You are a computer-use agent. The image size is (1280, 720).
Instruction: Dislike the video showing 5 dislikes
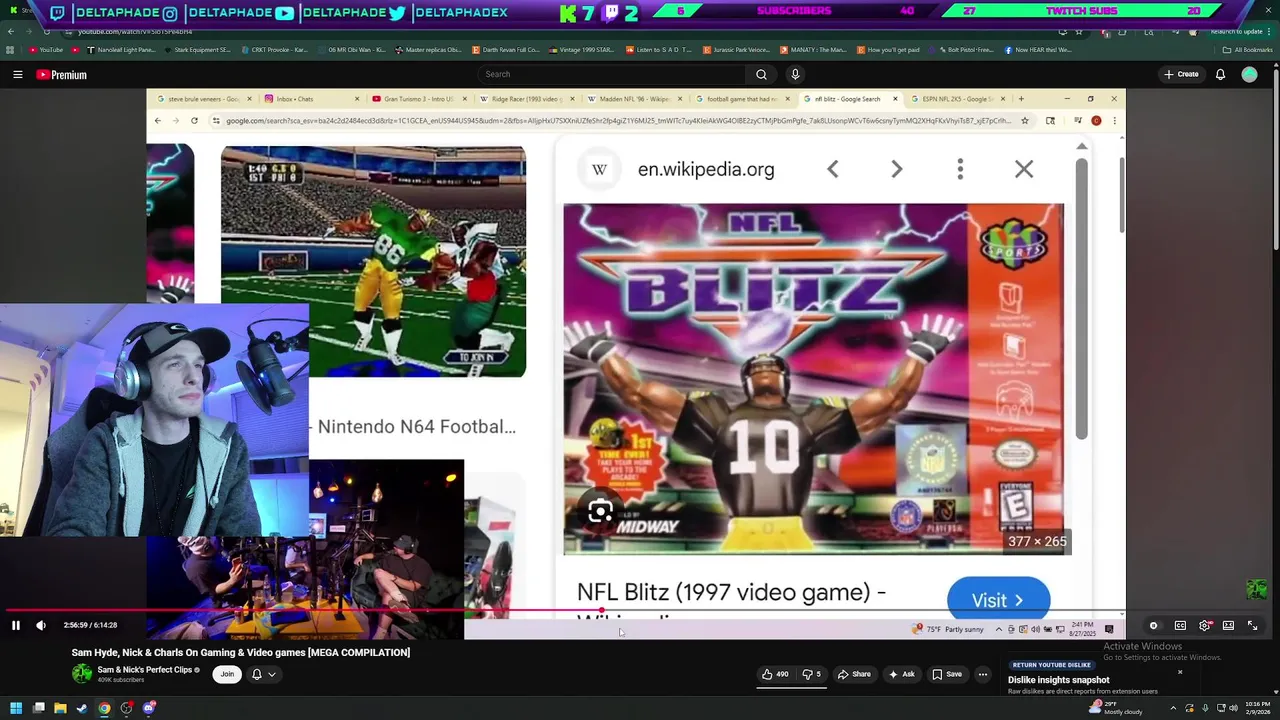pos(811,674)
